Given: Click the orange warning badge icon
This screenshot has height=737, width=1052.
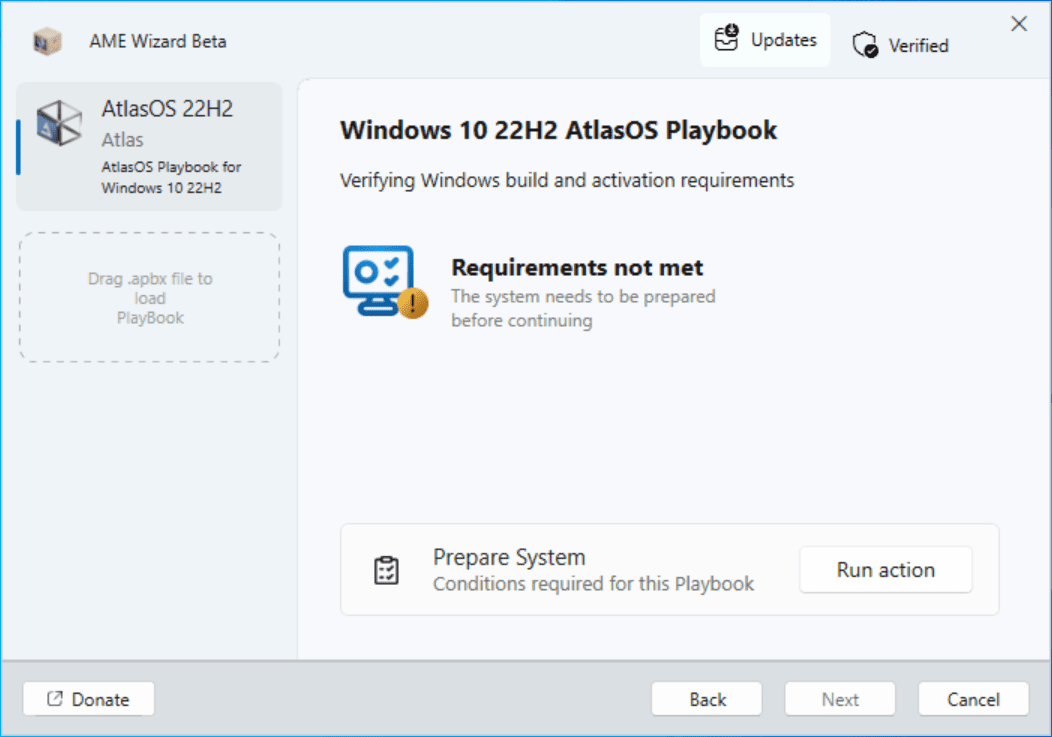Looking at the screenshot, I should (x=412, y=303).
